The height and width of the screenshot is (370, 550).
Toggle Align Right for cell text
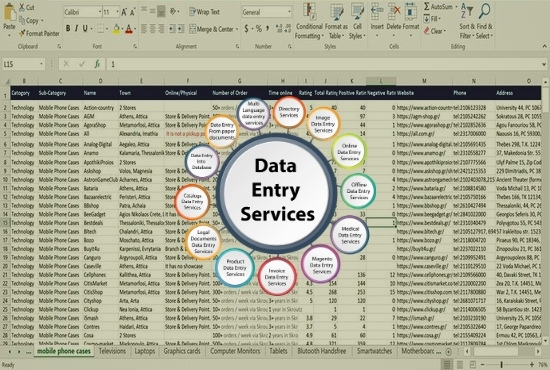click(x=161, y=28)
